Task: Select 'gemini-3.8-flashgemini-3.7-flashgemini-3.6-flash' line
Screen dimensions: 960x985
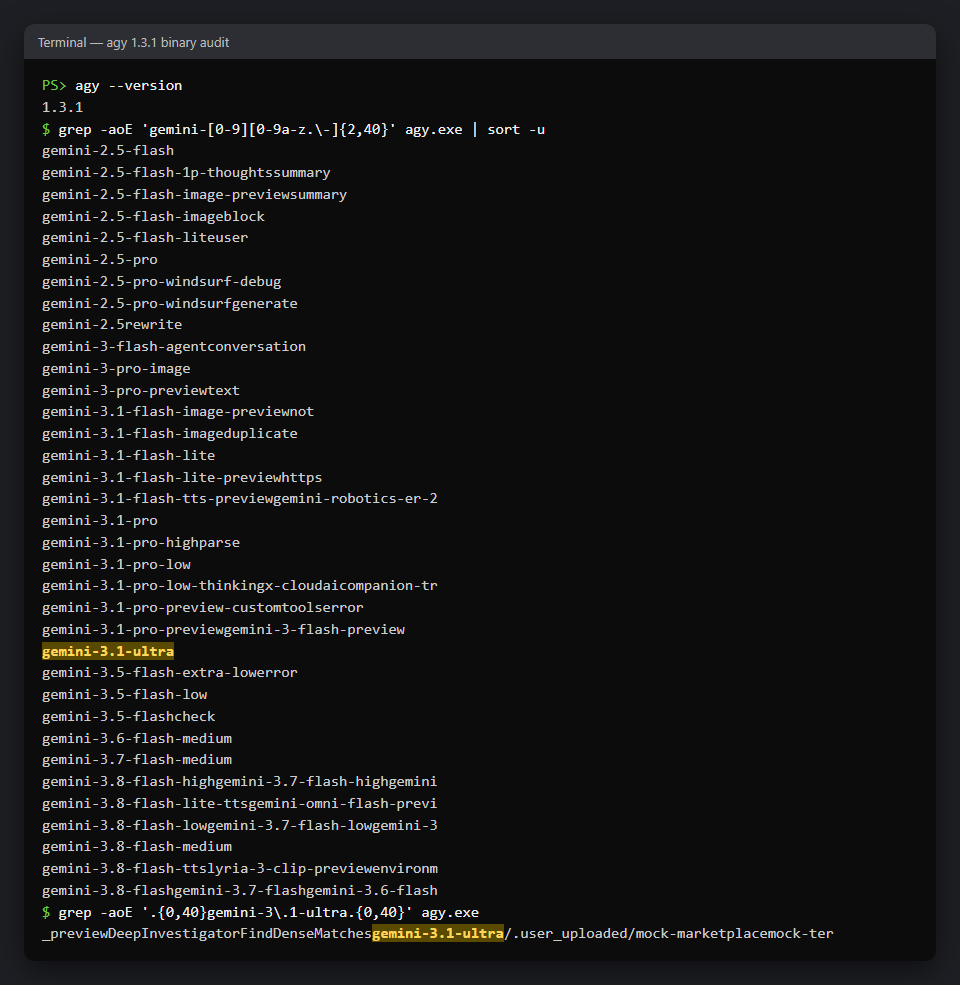Action: 240,891
